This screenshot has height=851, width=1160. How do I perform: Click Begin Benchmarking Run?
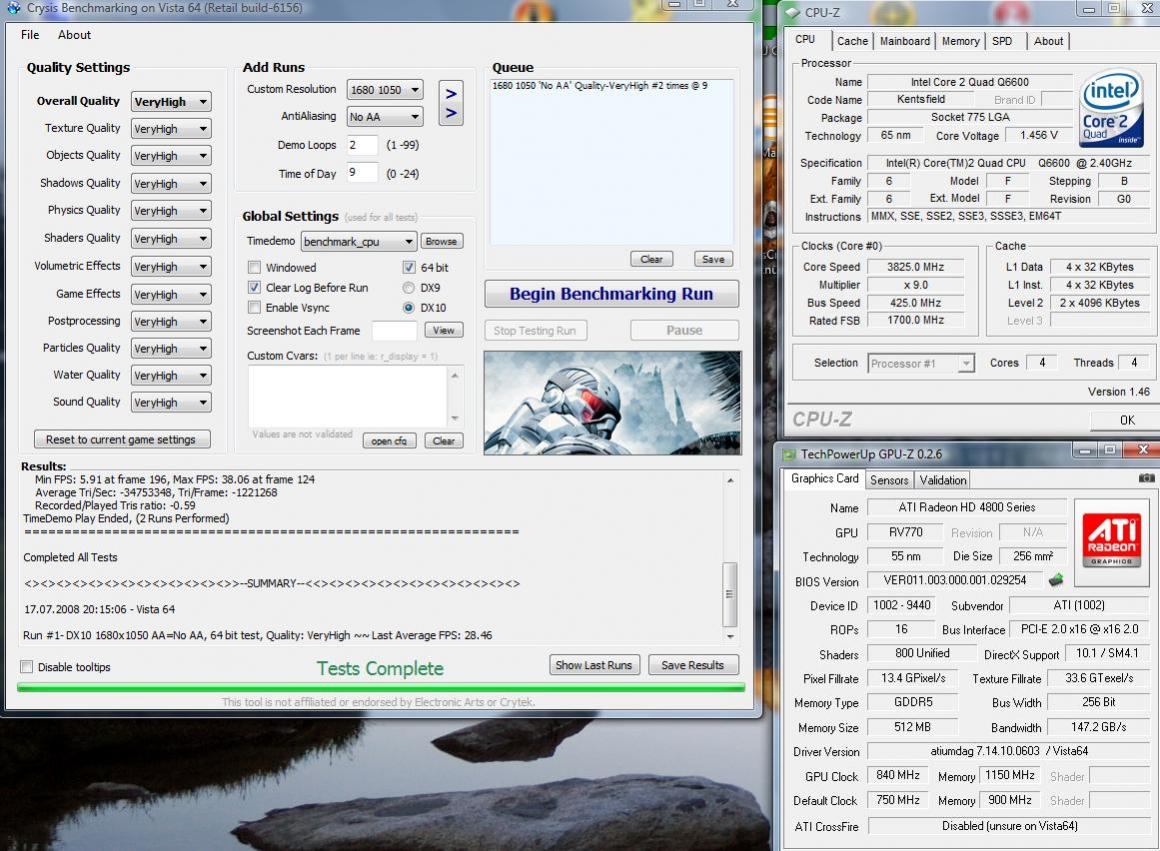611,294
